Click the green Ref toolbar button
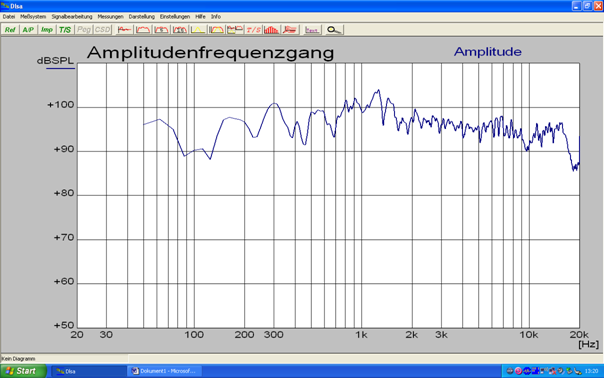 pyautogui.click(x=10, y=30)
